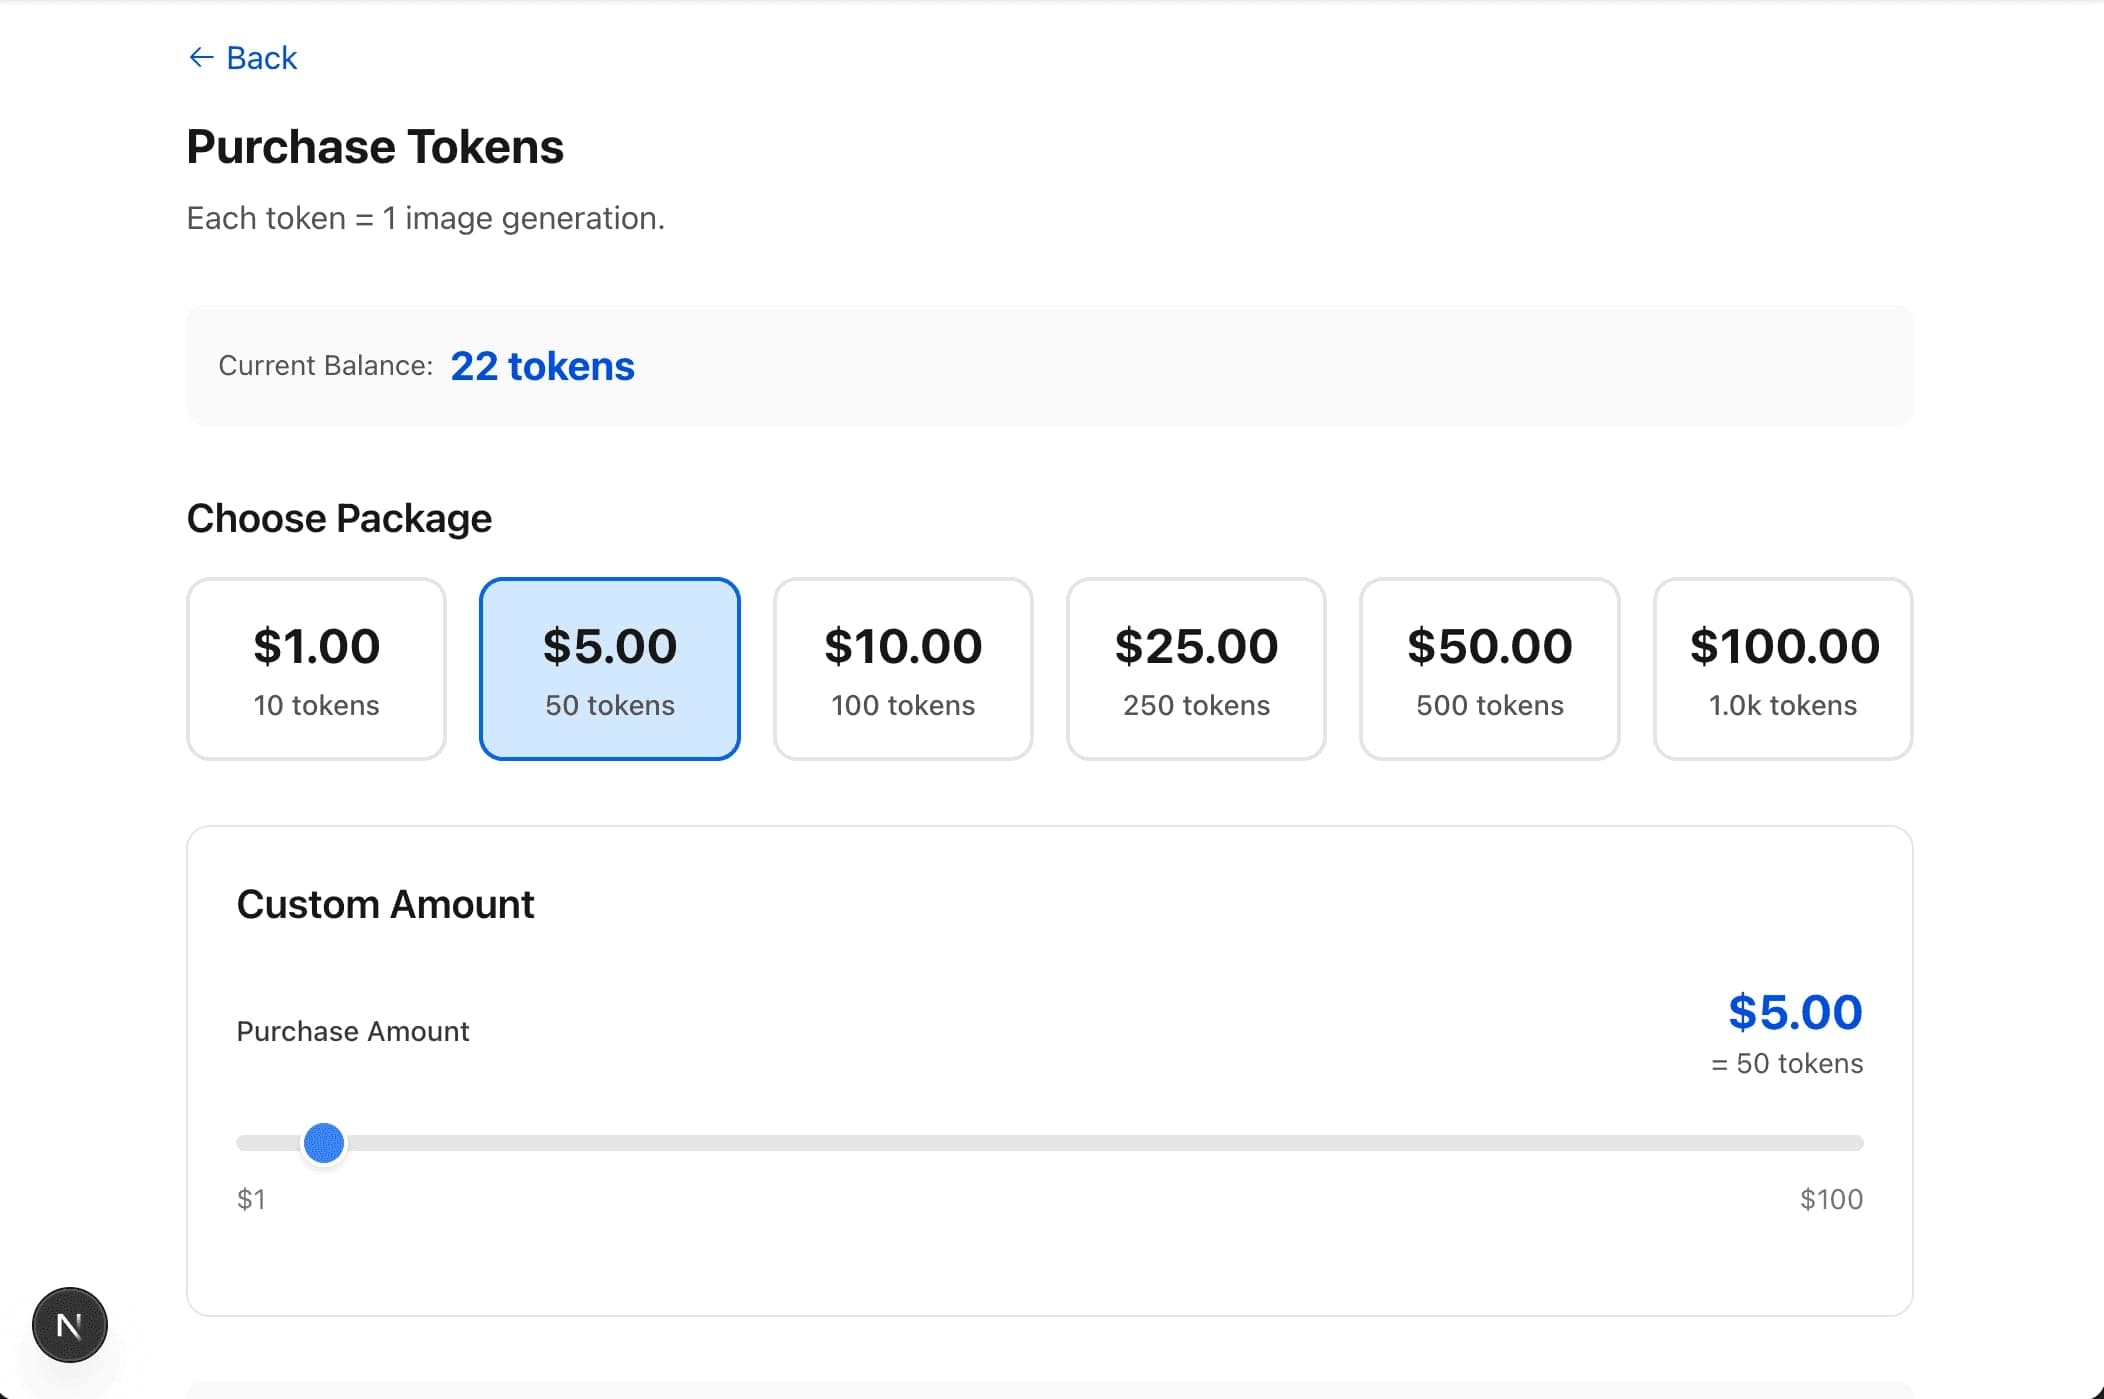Click the '$1' slider minimum label
Viewport: 2104px width, 1399px height.
click(251, 1199)
